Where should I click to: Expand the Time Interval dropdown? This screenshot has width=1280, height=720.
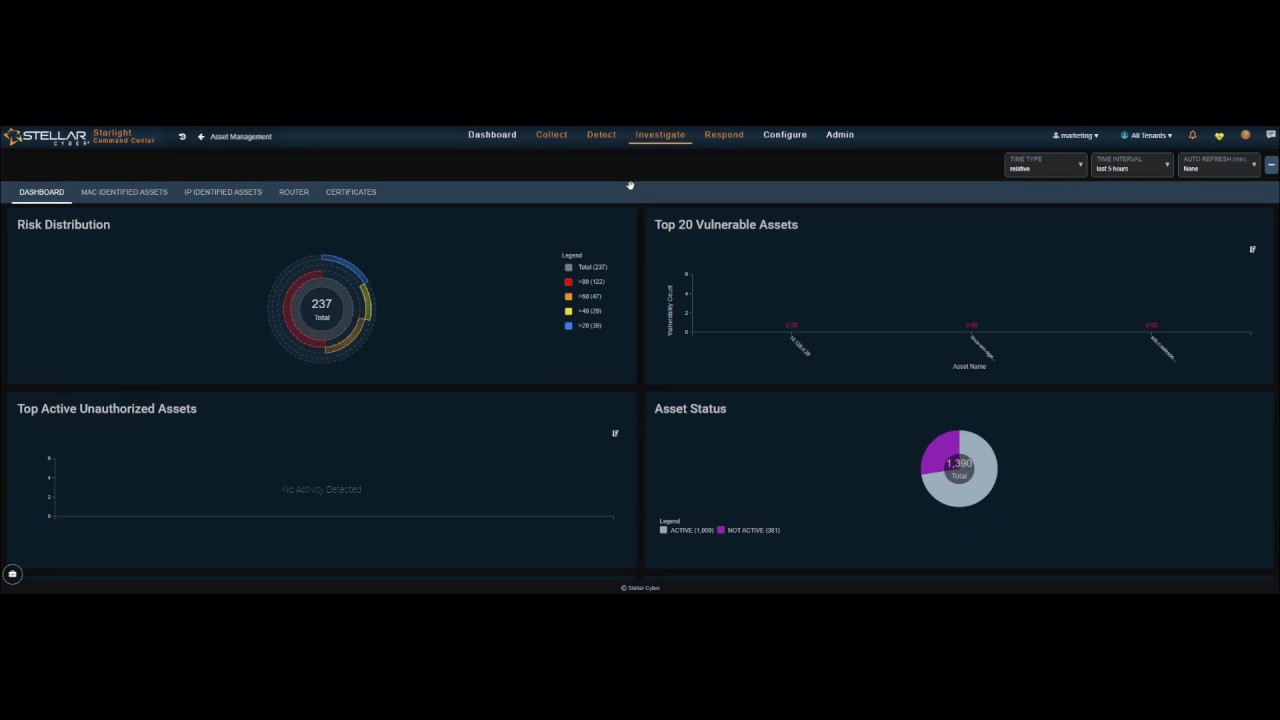point(1132,165)
